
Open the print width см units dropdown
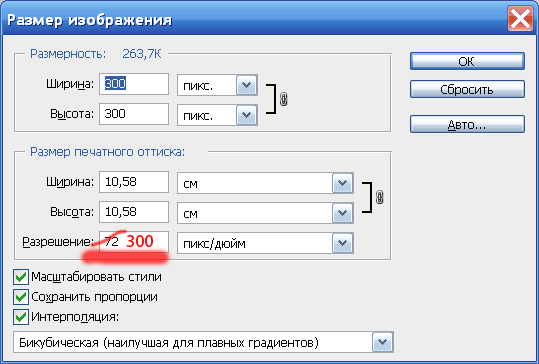point(265,183)
